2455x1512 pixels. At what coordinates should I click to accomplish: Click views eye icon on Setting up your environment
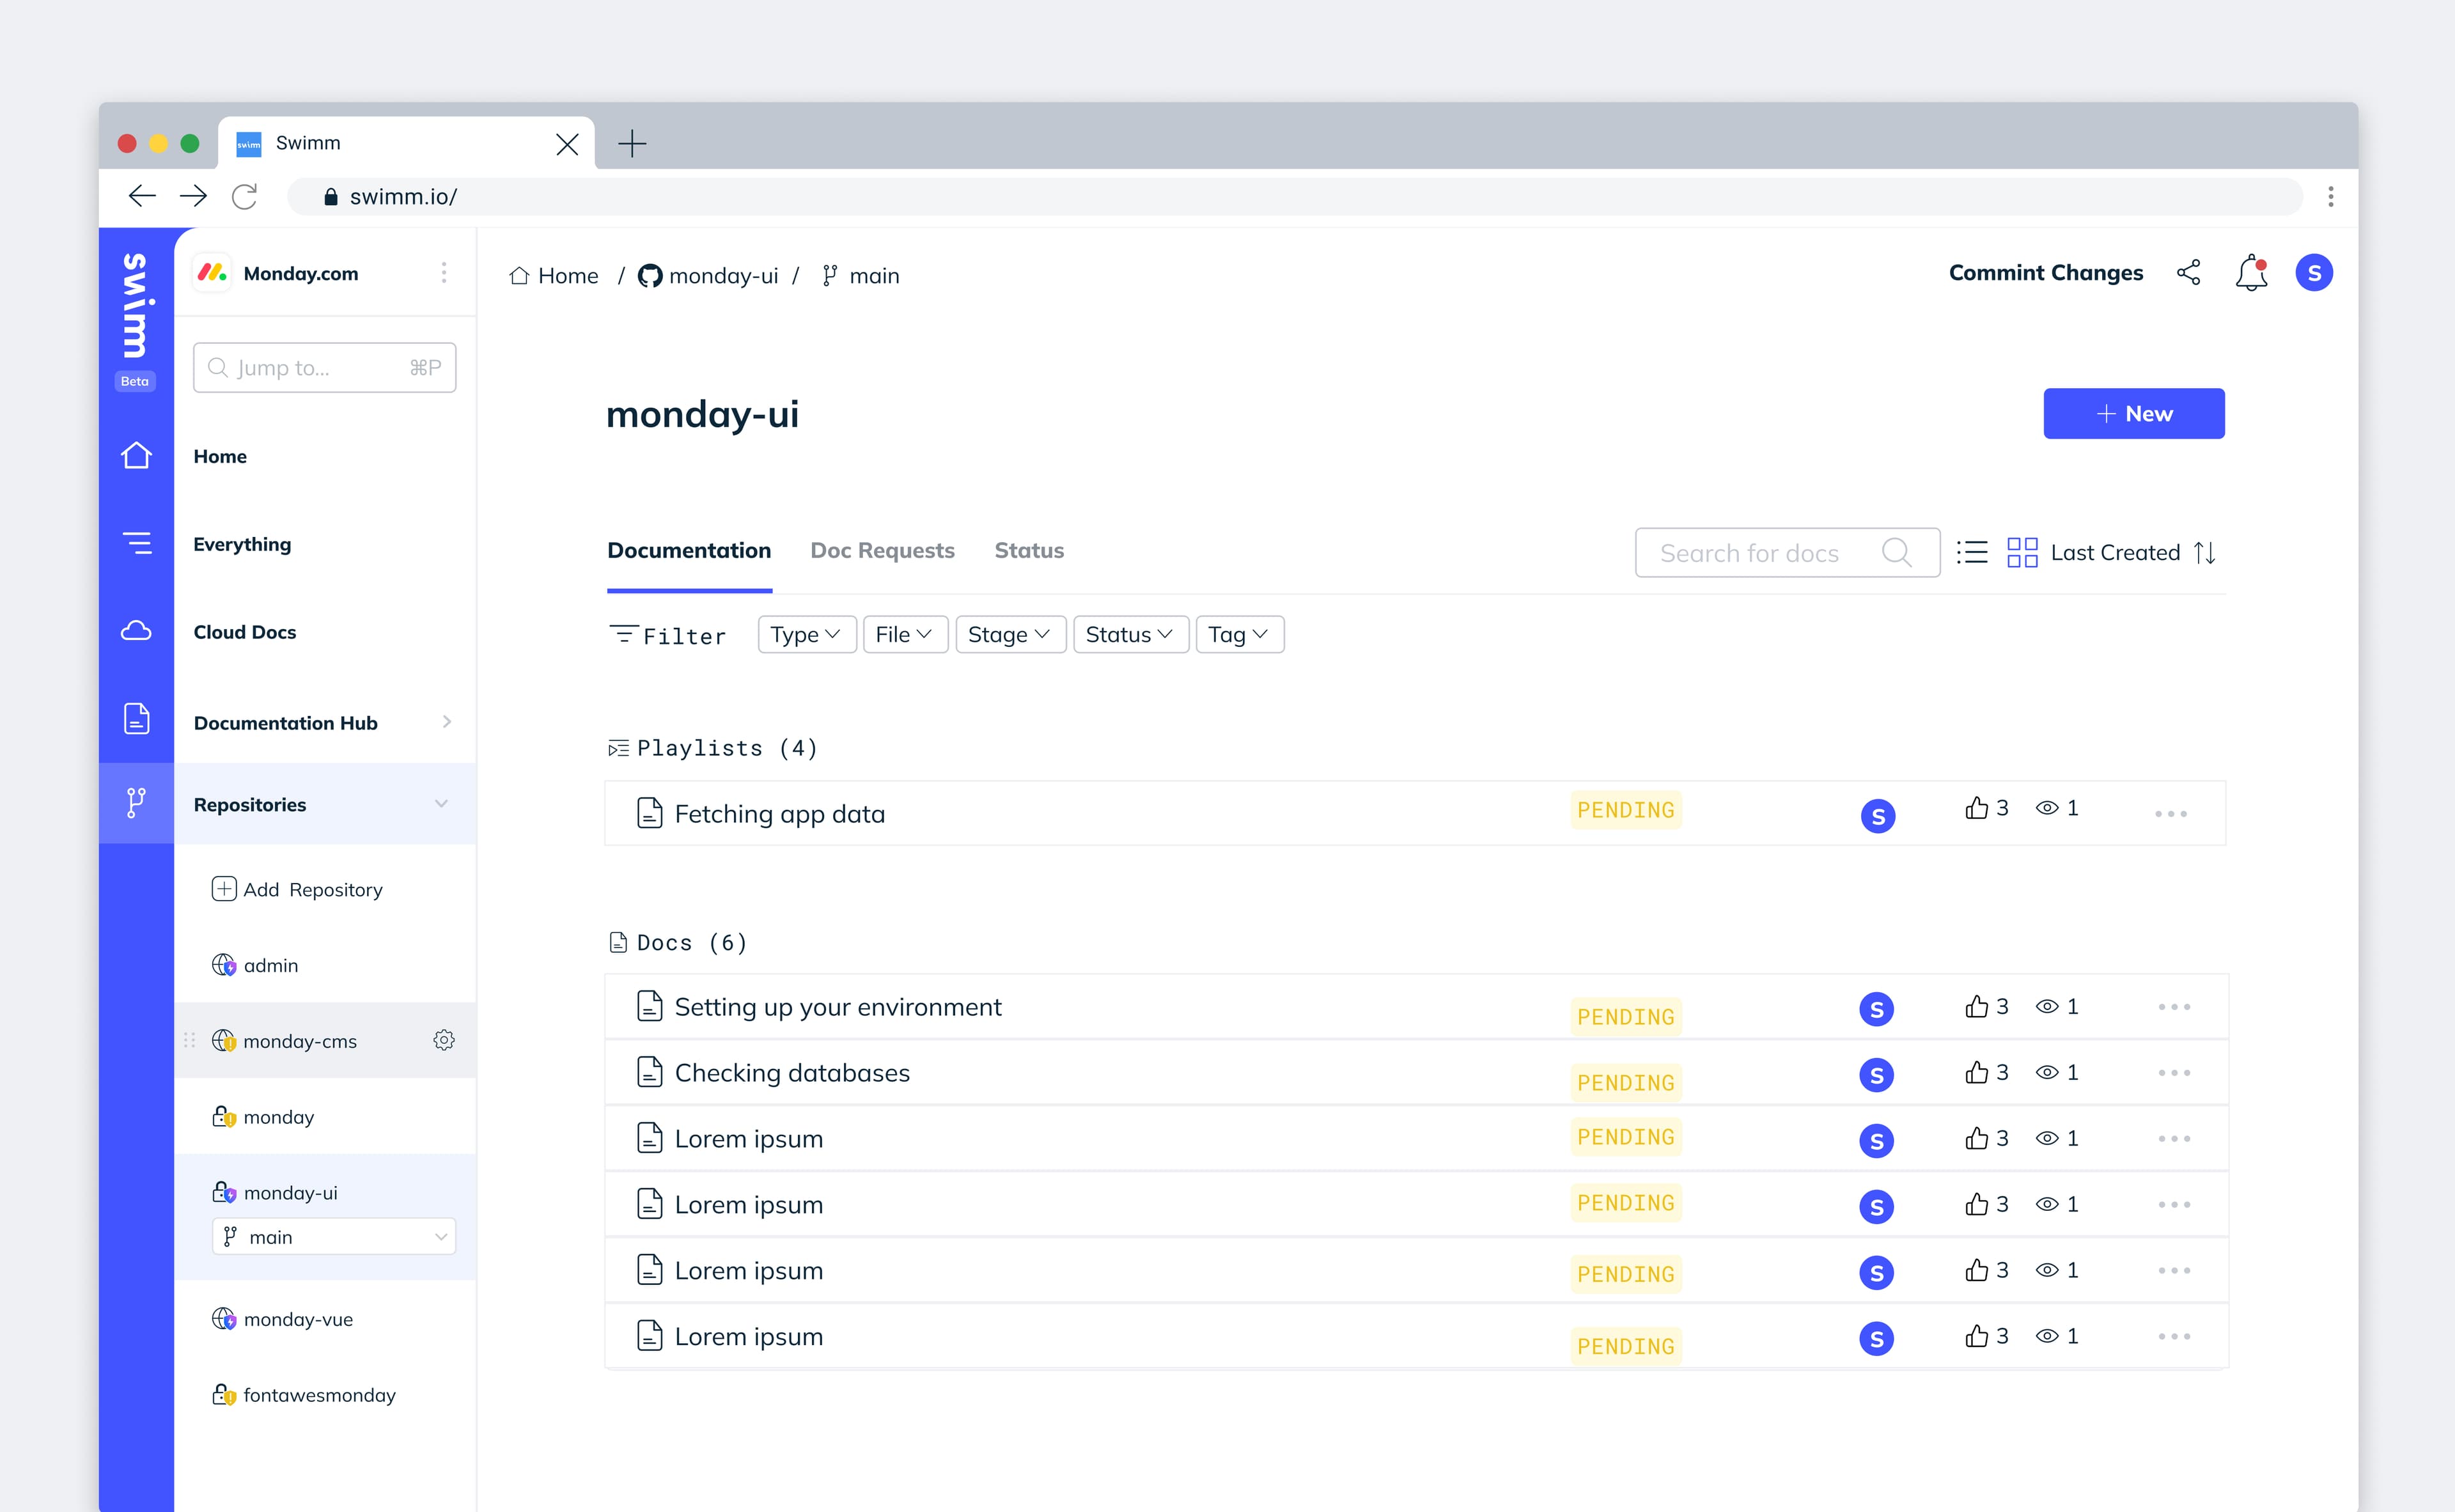(x=2047, y=1006)
